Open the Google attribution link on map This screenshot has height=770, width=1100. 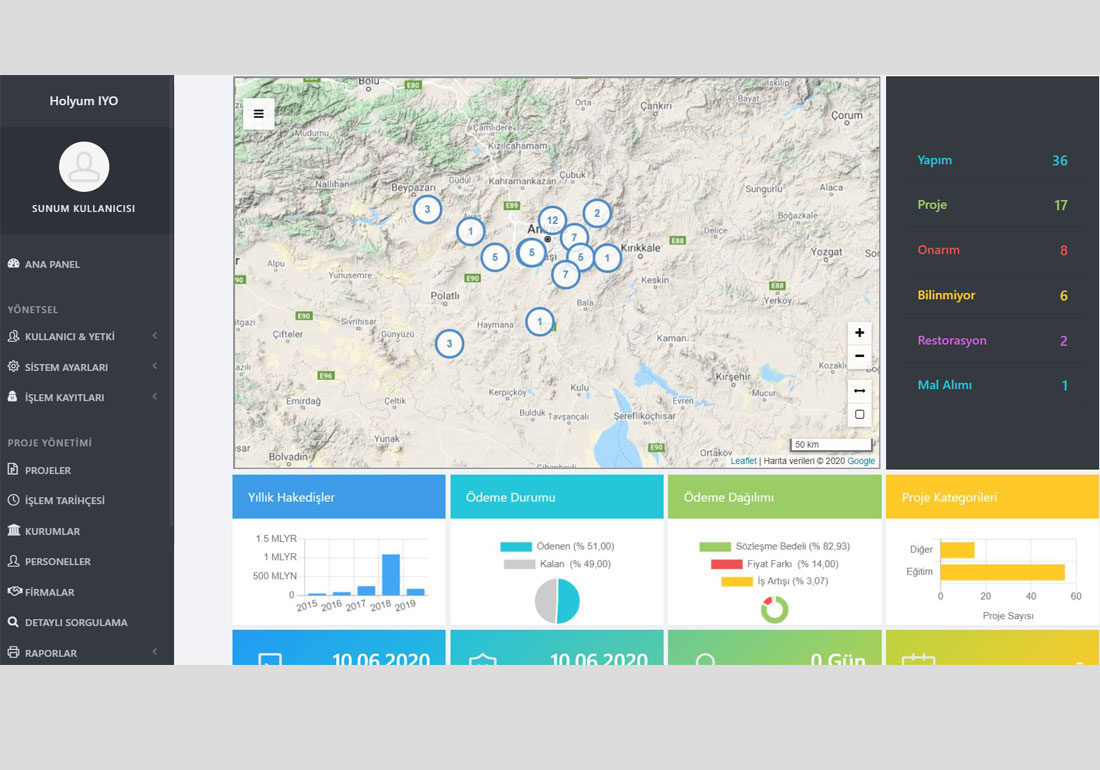coord(861,461)
